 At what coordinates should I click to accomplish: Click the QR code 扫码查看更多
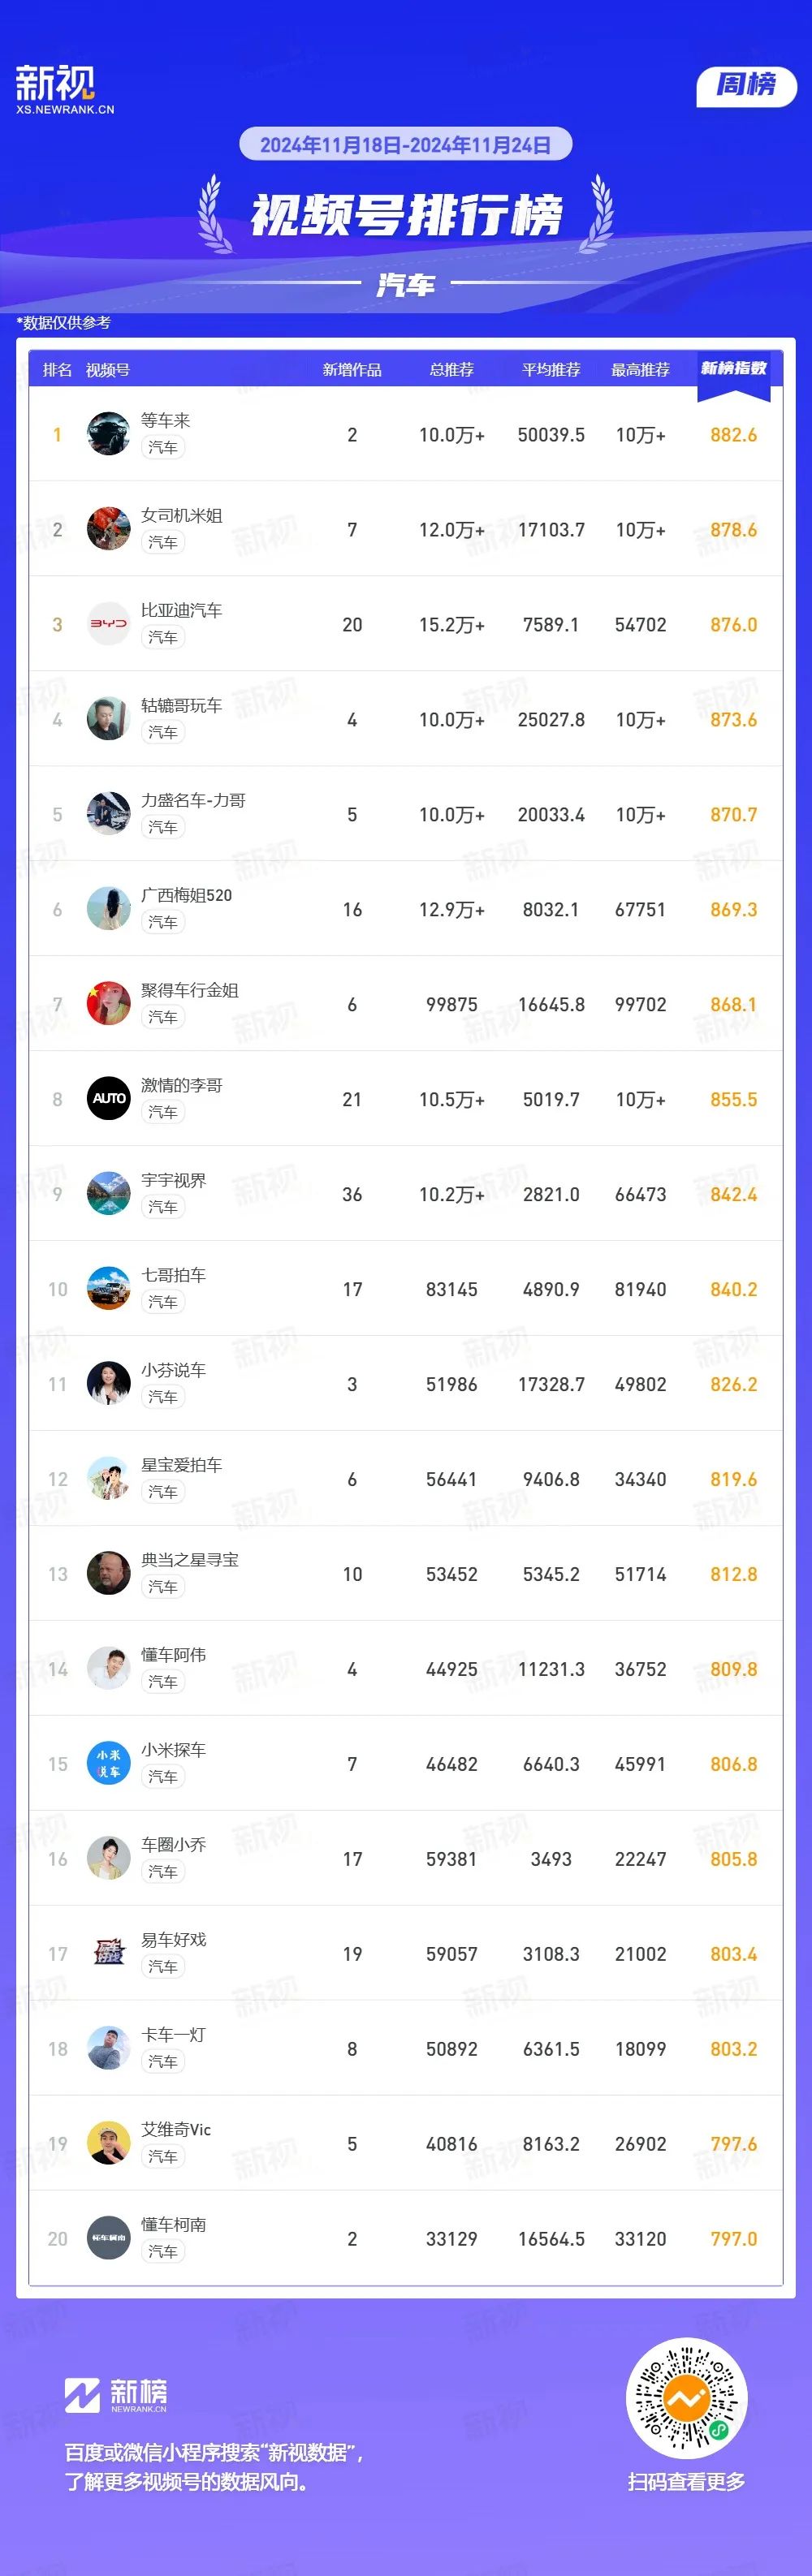(686, 2398)
